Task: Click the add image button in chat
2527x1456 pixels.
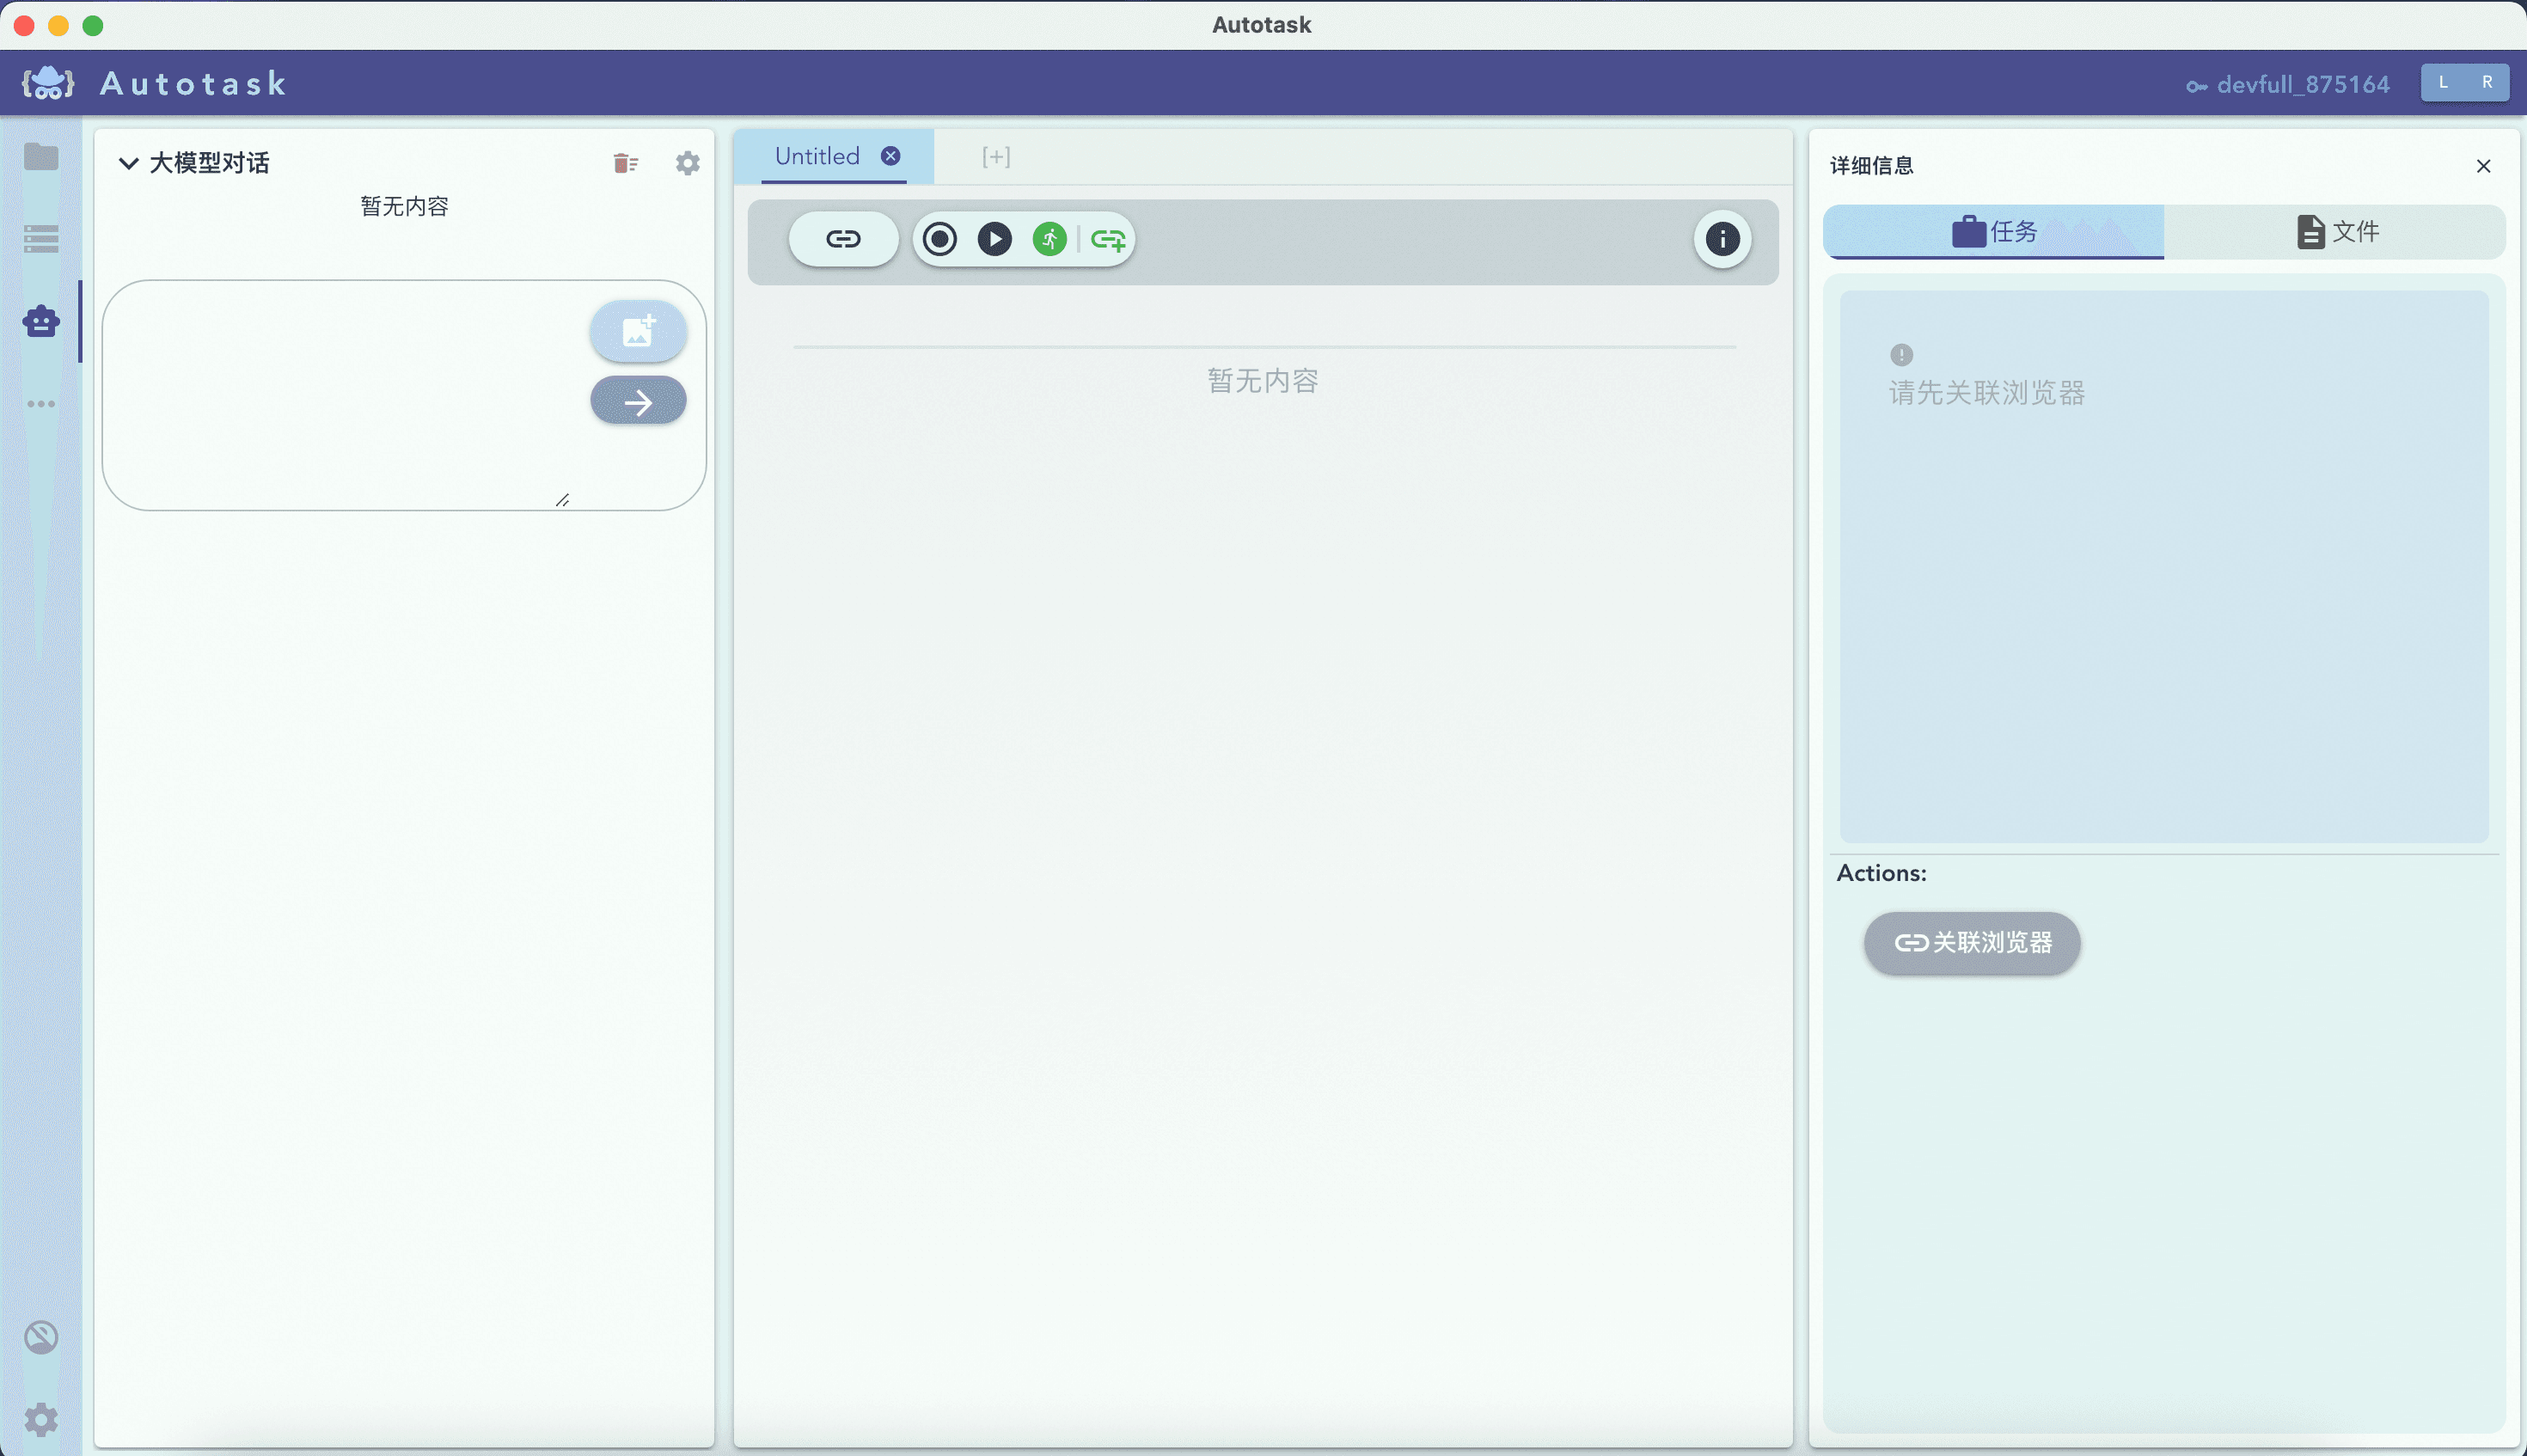Action: click(x=638, y=331)
